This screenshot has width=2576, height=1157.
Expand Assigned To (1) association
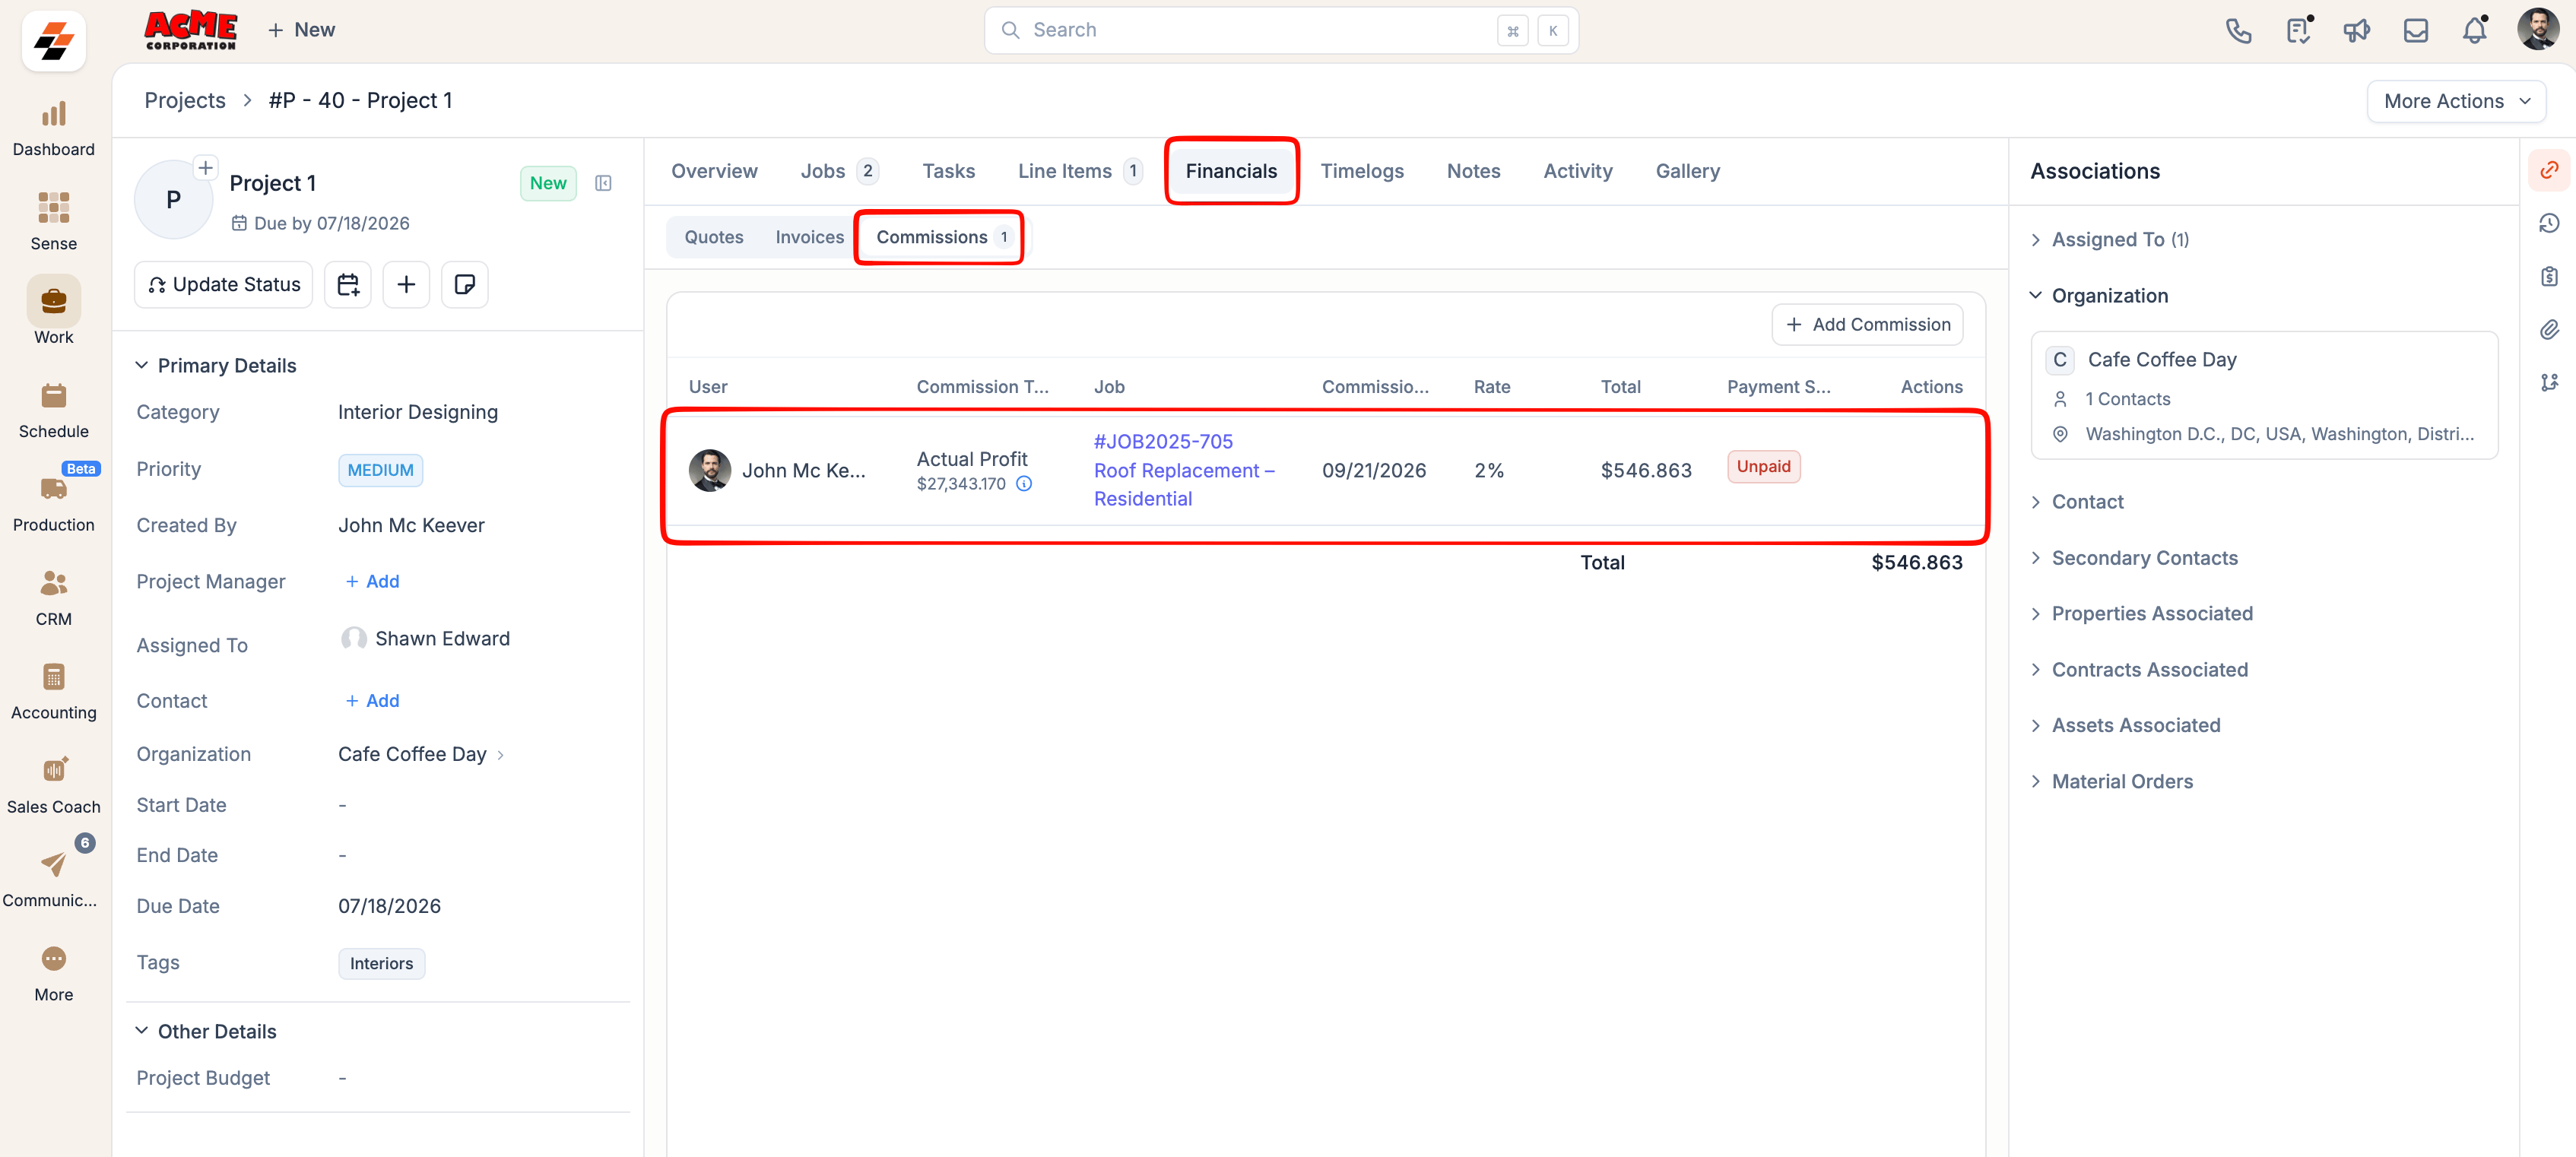click(x=2110, y=240)
